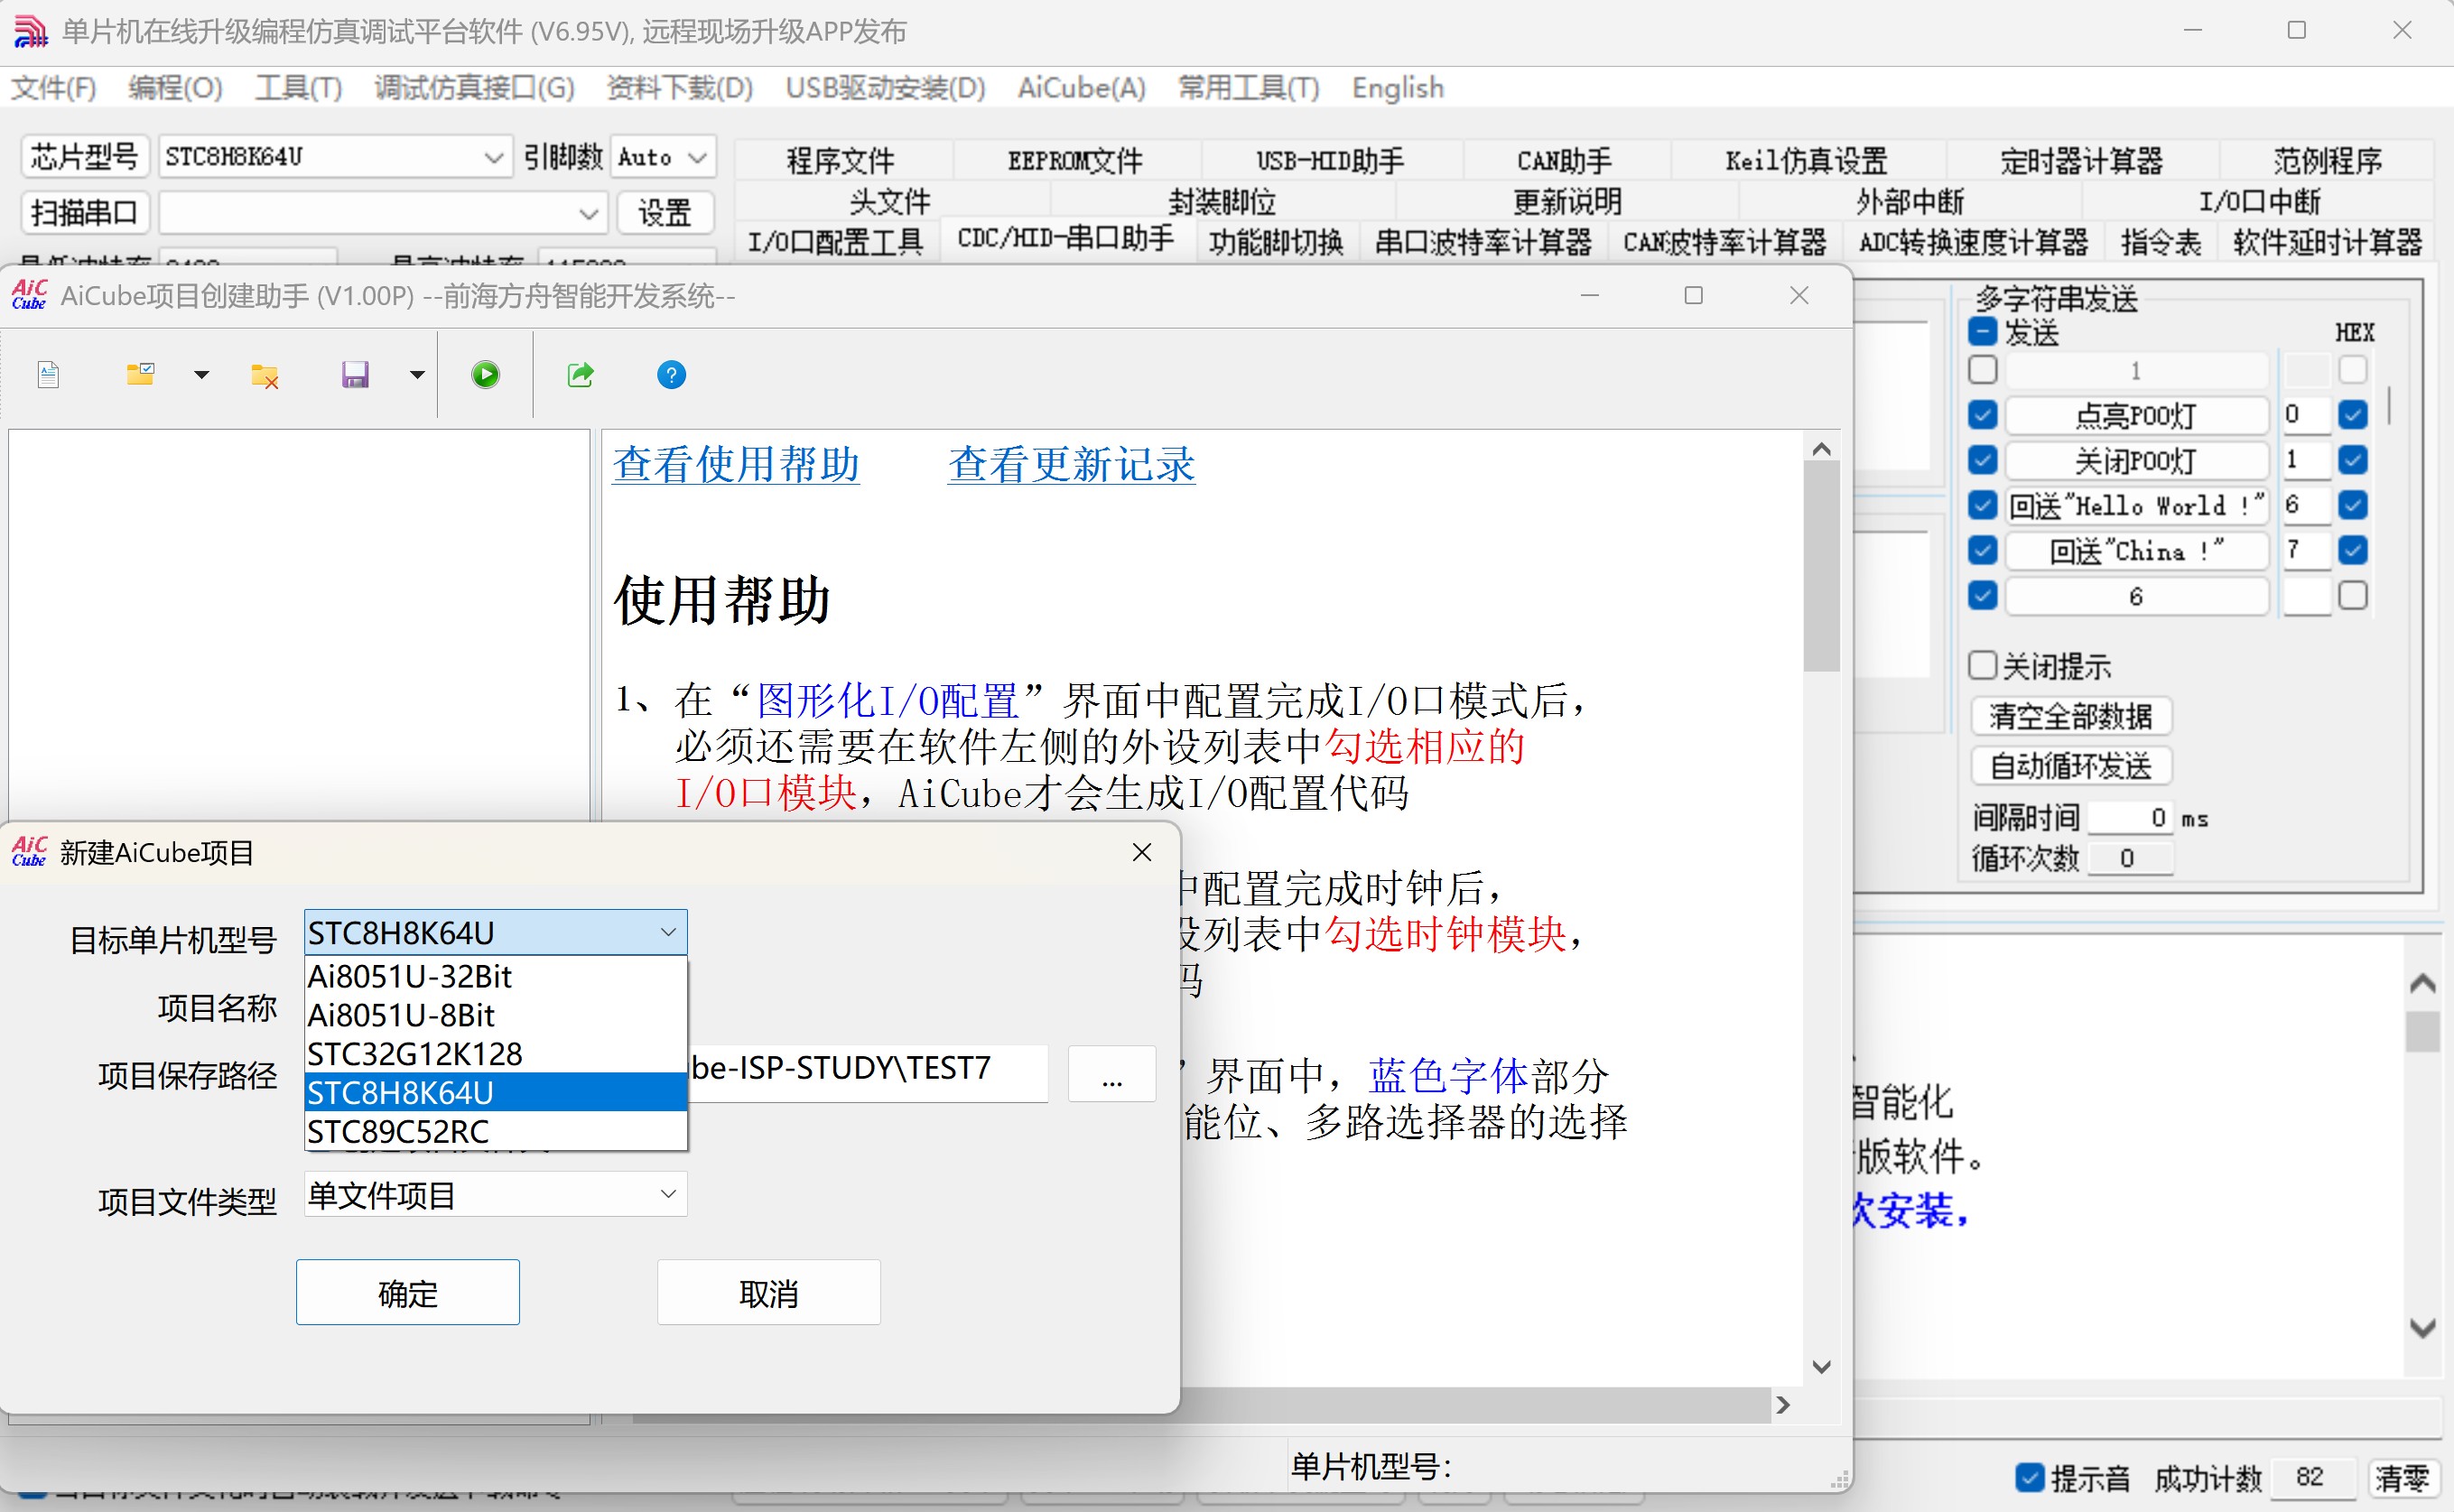
Task: Click the 图形化I/O配置 blue text
Action: click(887, 700)
